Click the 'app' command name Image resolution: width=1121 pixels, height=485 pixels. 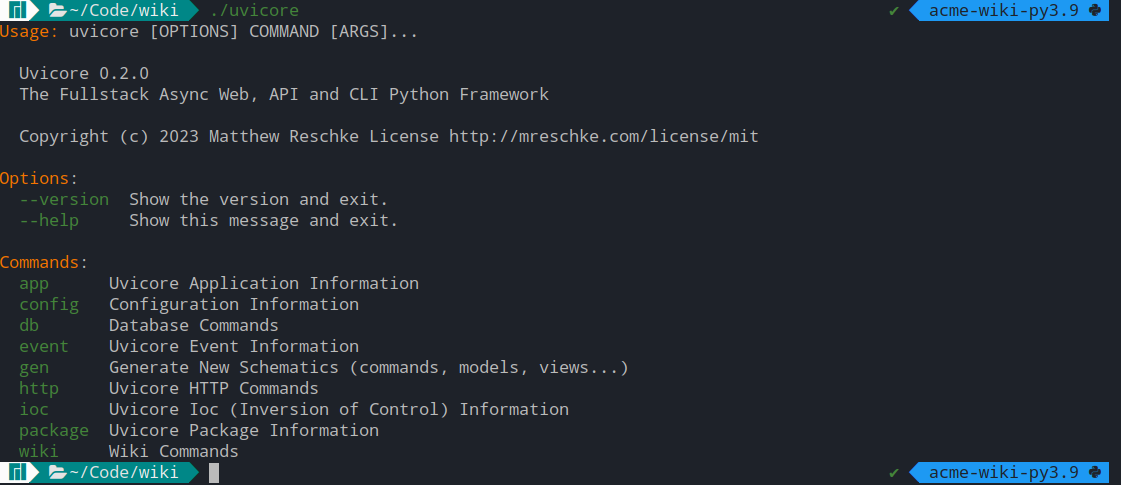click(34, 284)
